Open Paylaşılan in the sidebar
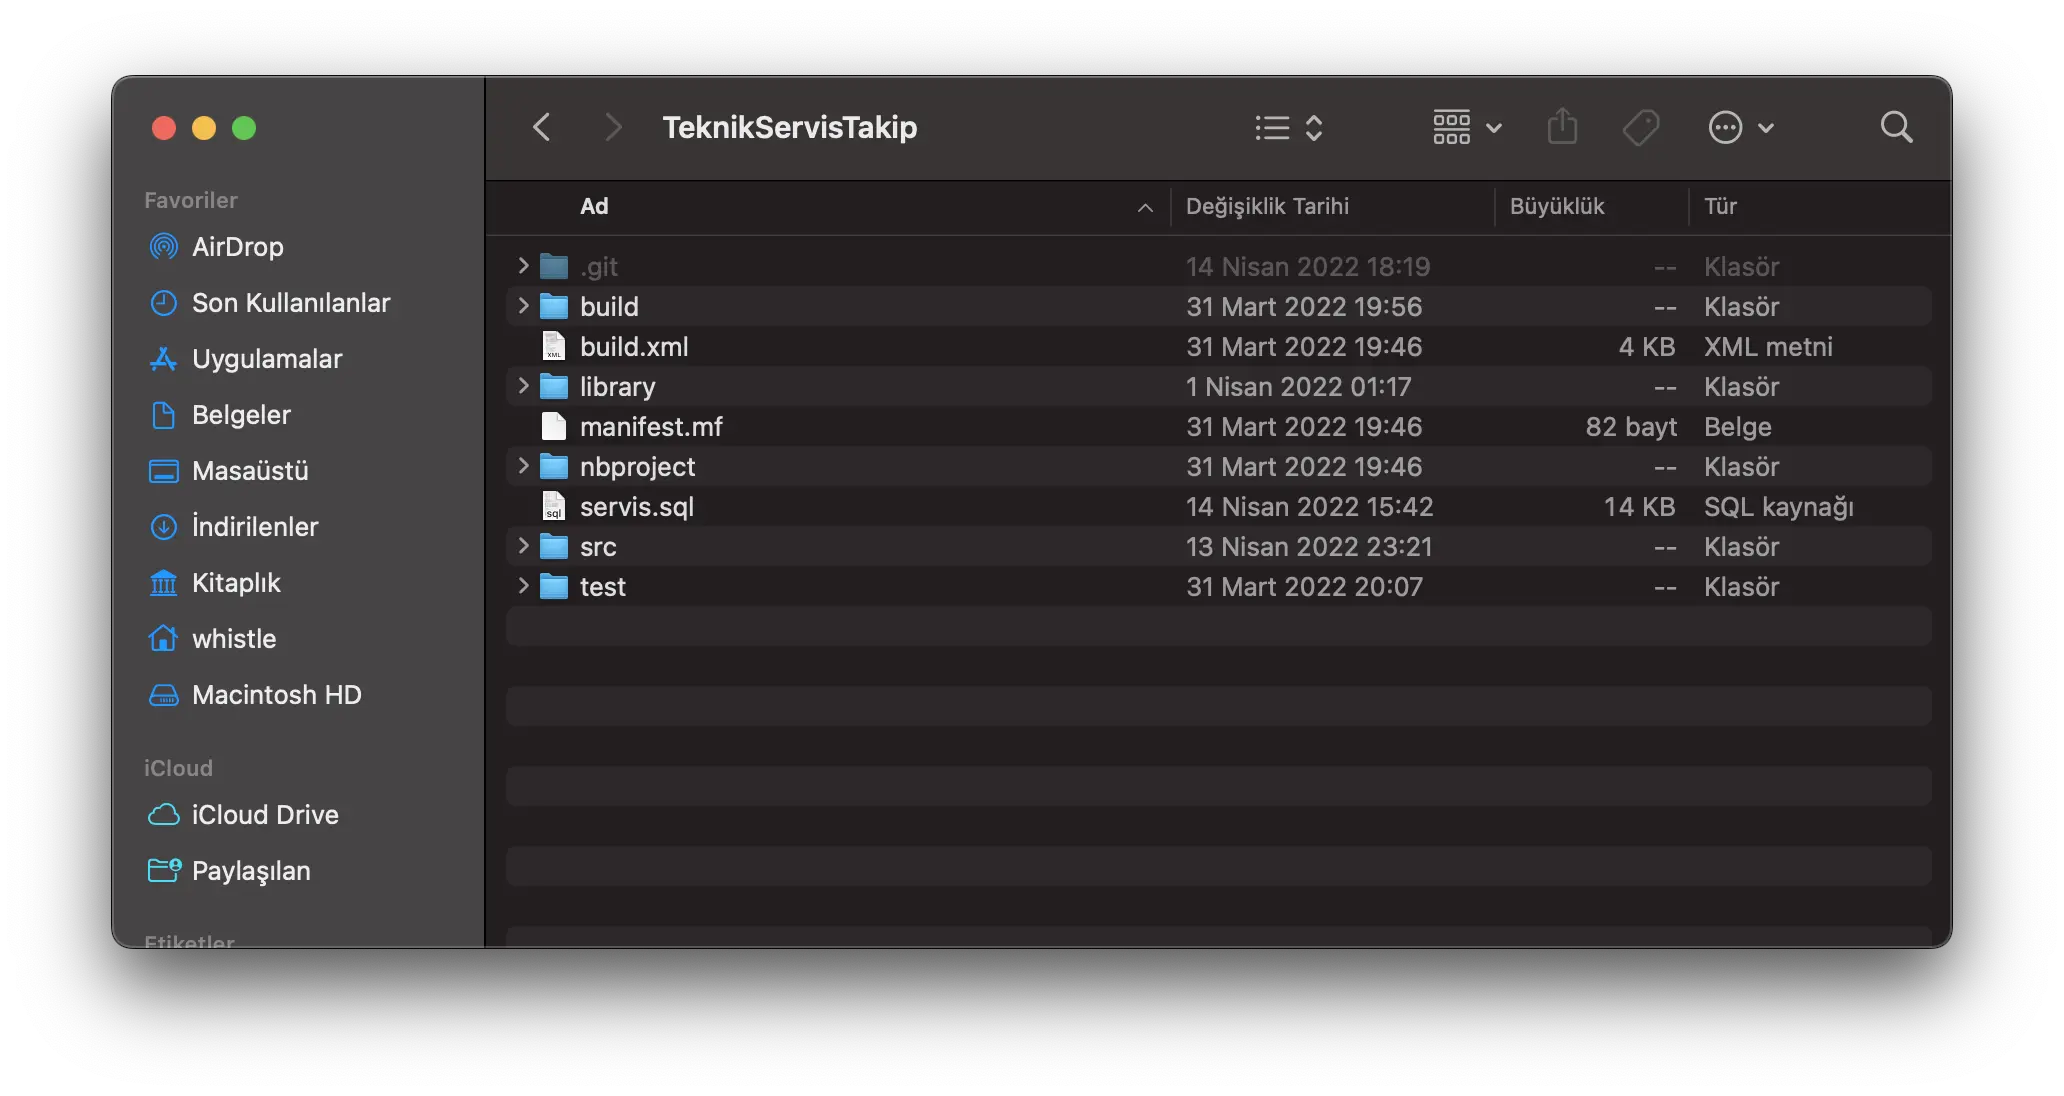 pyautogui.click(x=229, y=871)
